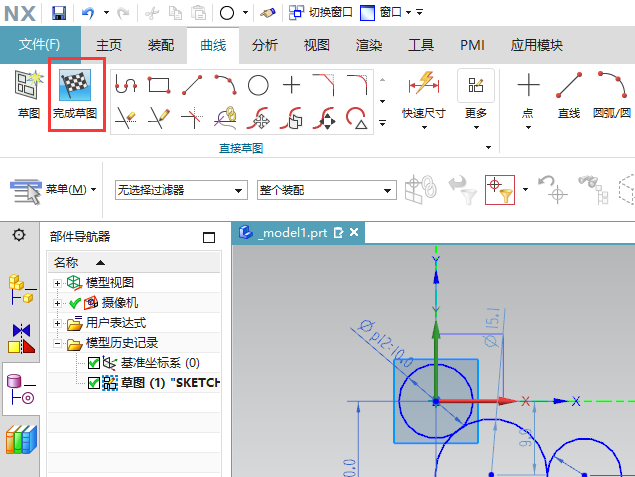Viewport: 635px width, 477px height.
Task: Select the Circle sketch tool
Action: pos(258,85)
